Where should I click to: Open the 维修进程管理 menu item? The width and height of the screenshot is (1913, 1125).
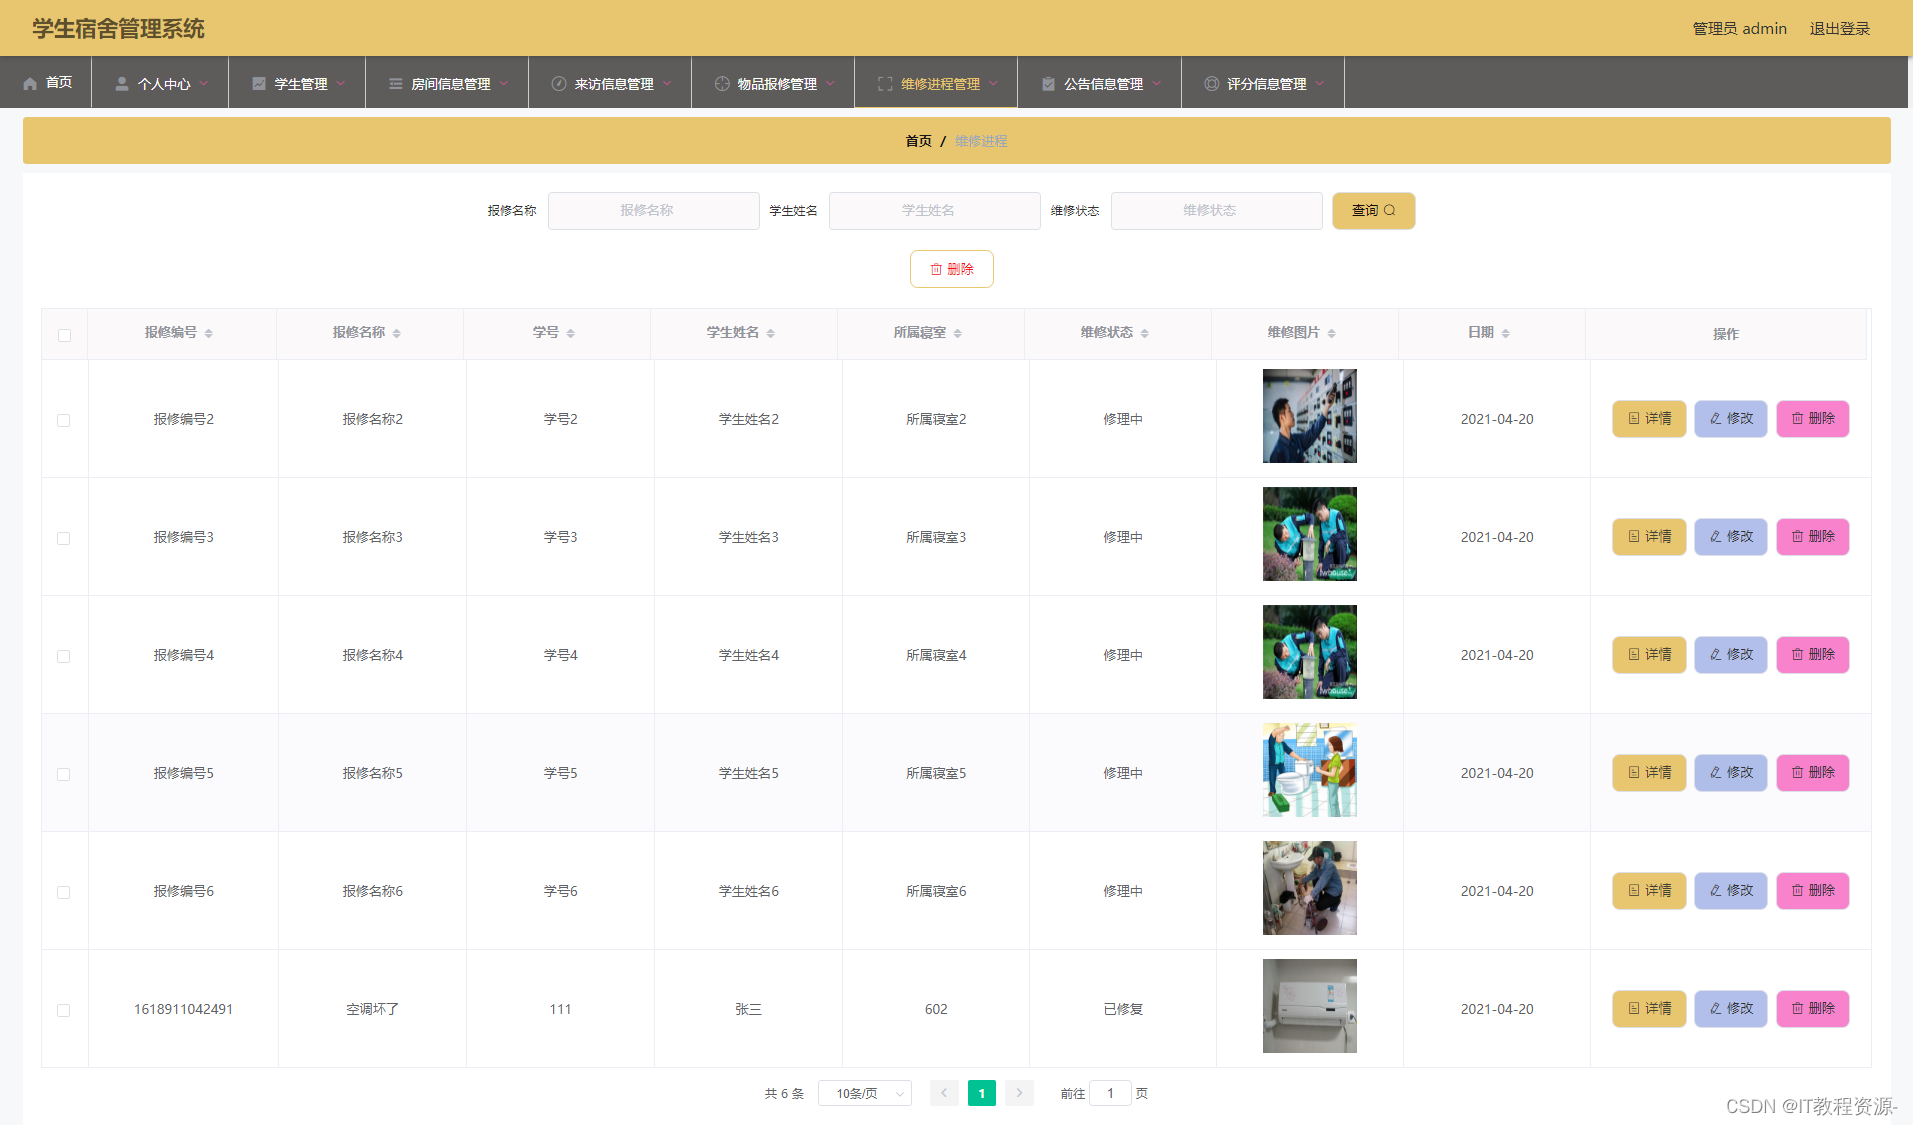[x=937, y=84]
